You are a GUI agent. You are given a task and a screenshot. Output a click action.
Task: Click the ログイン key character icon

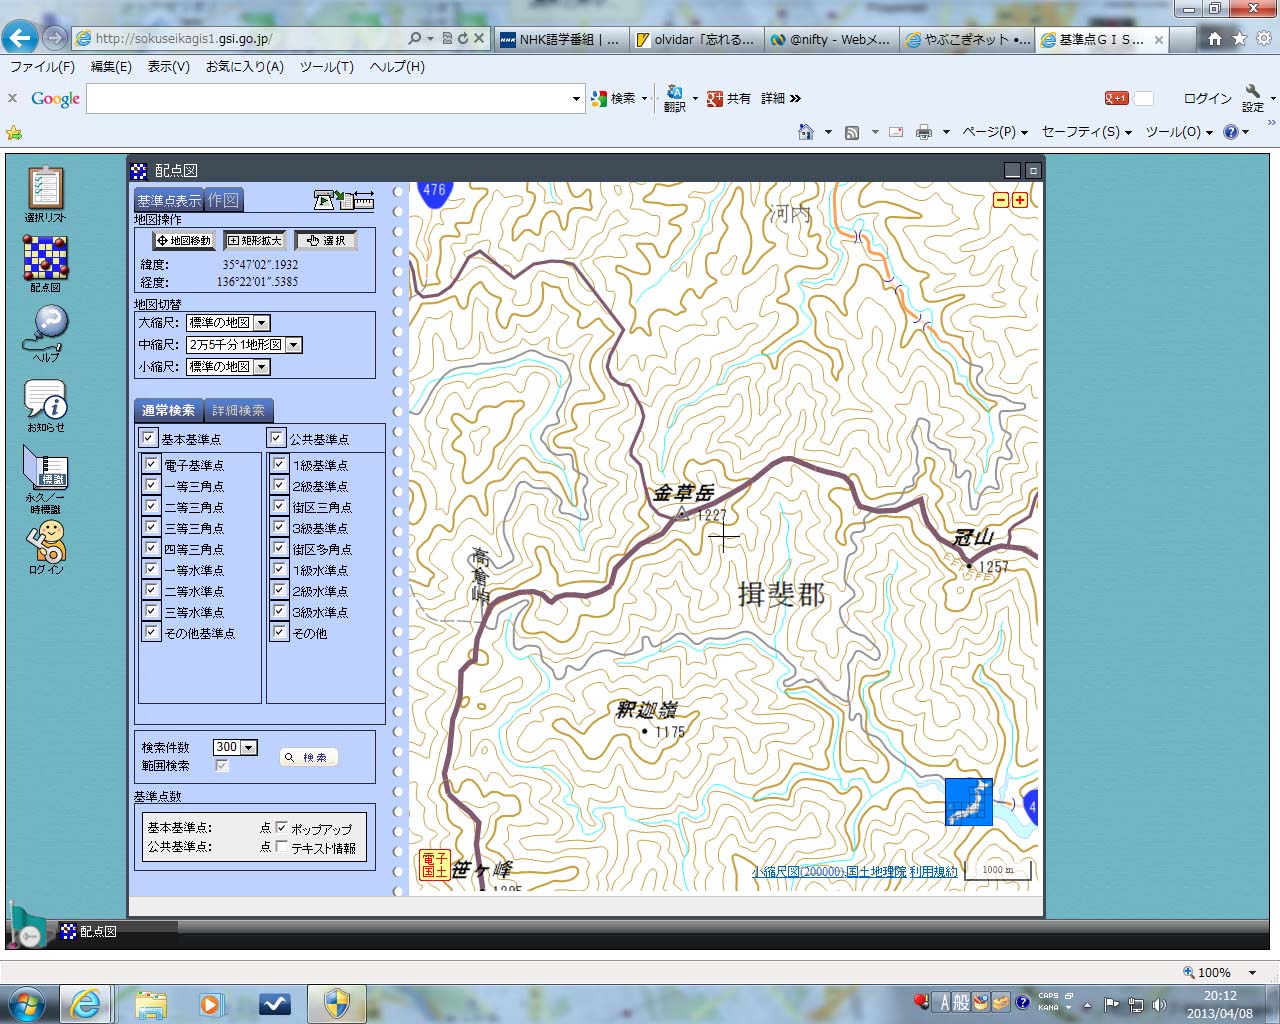point(45,542)
